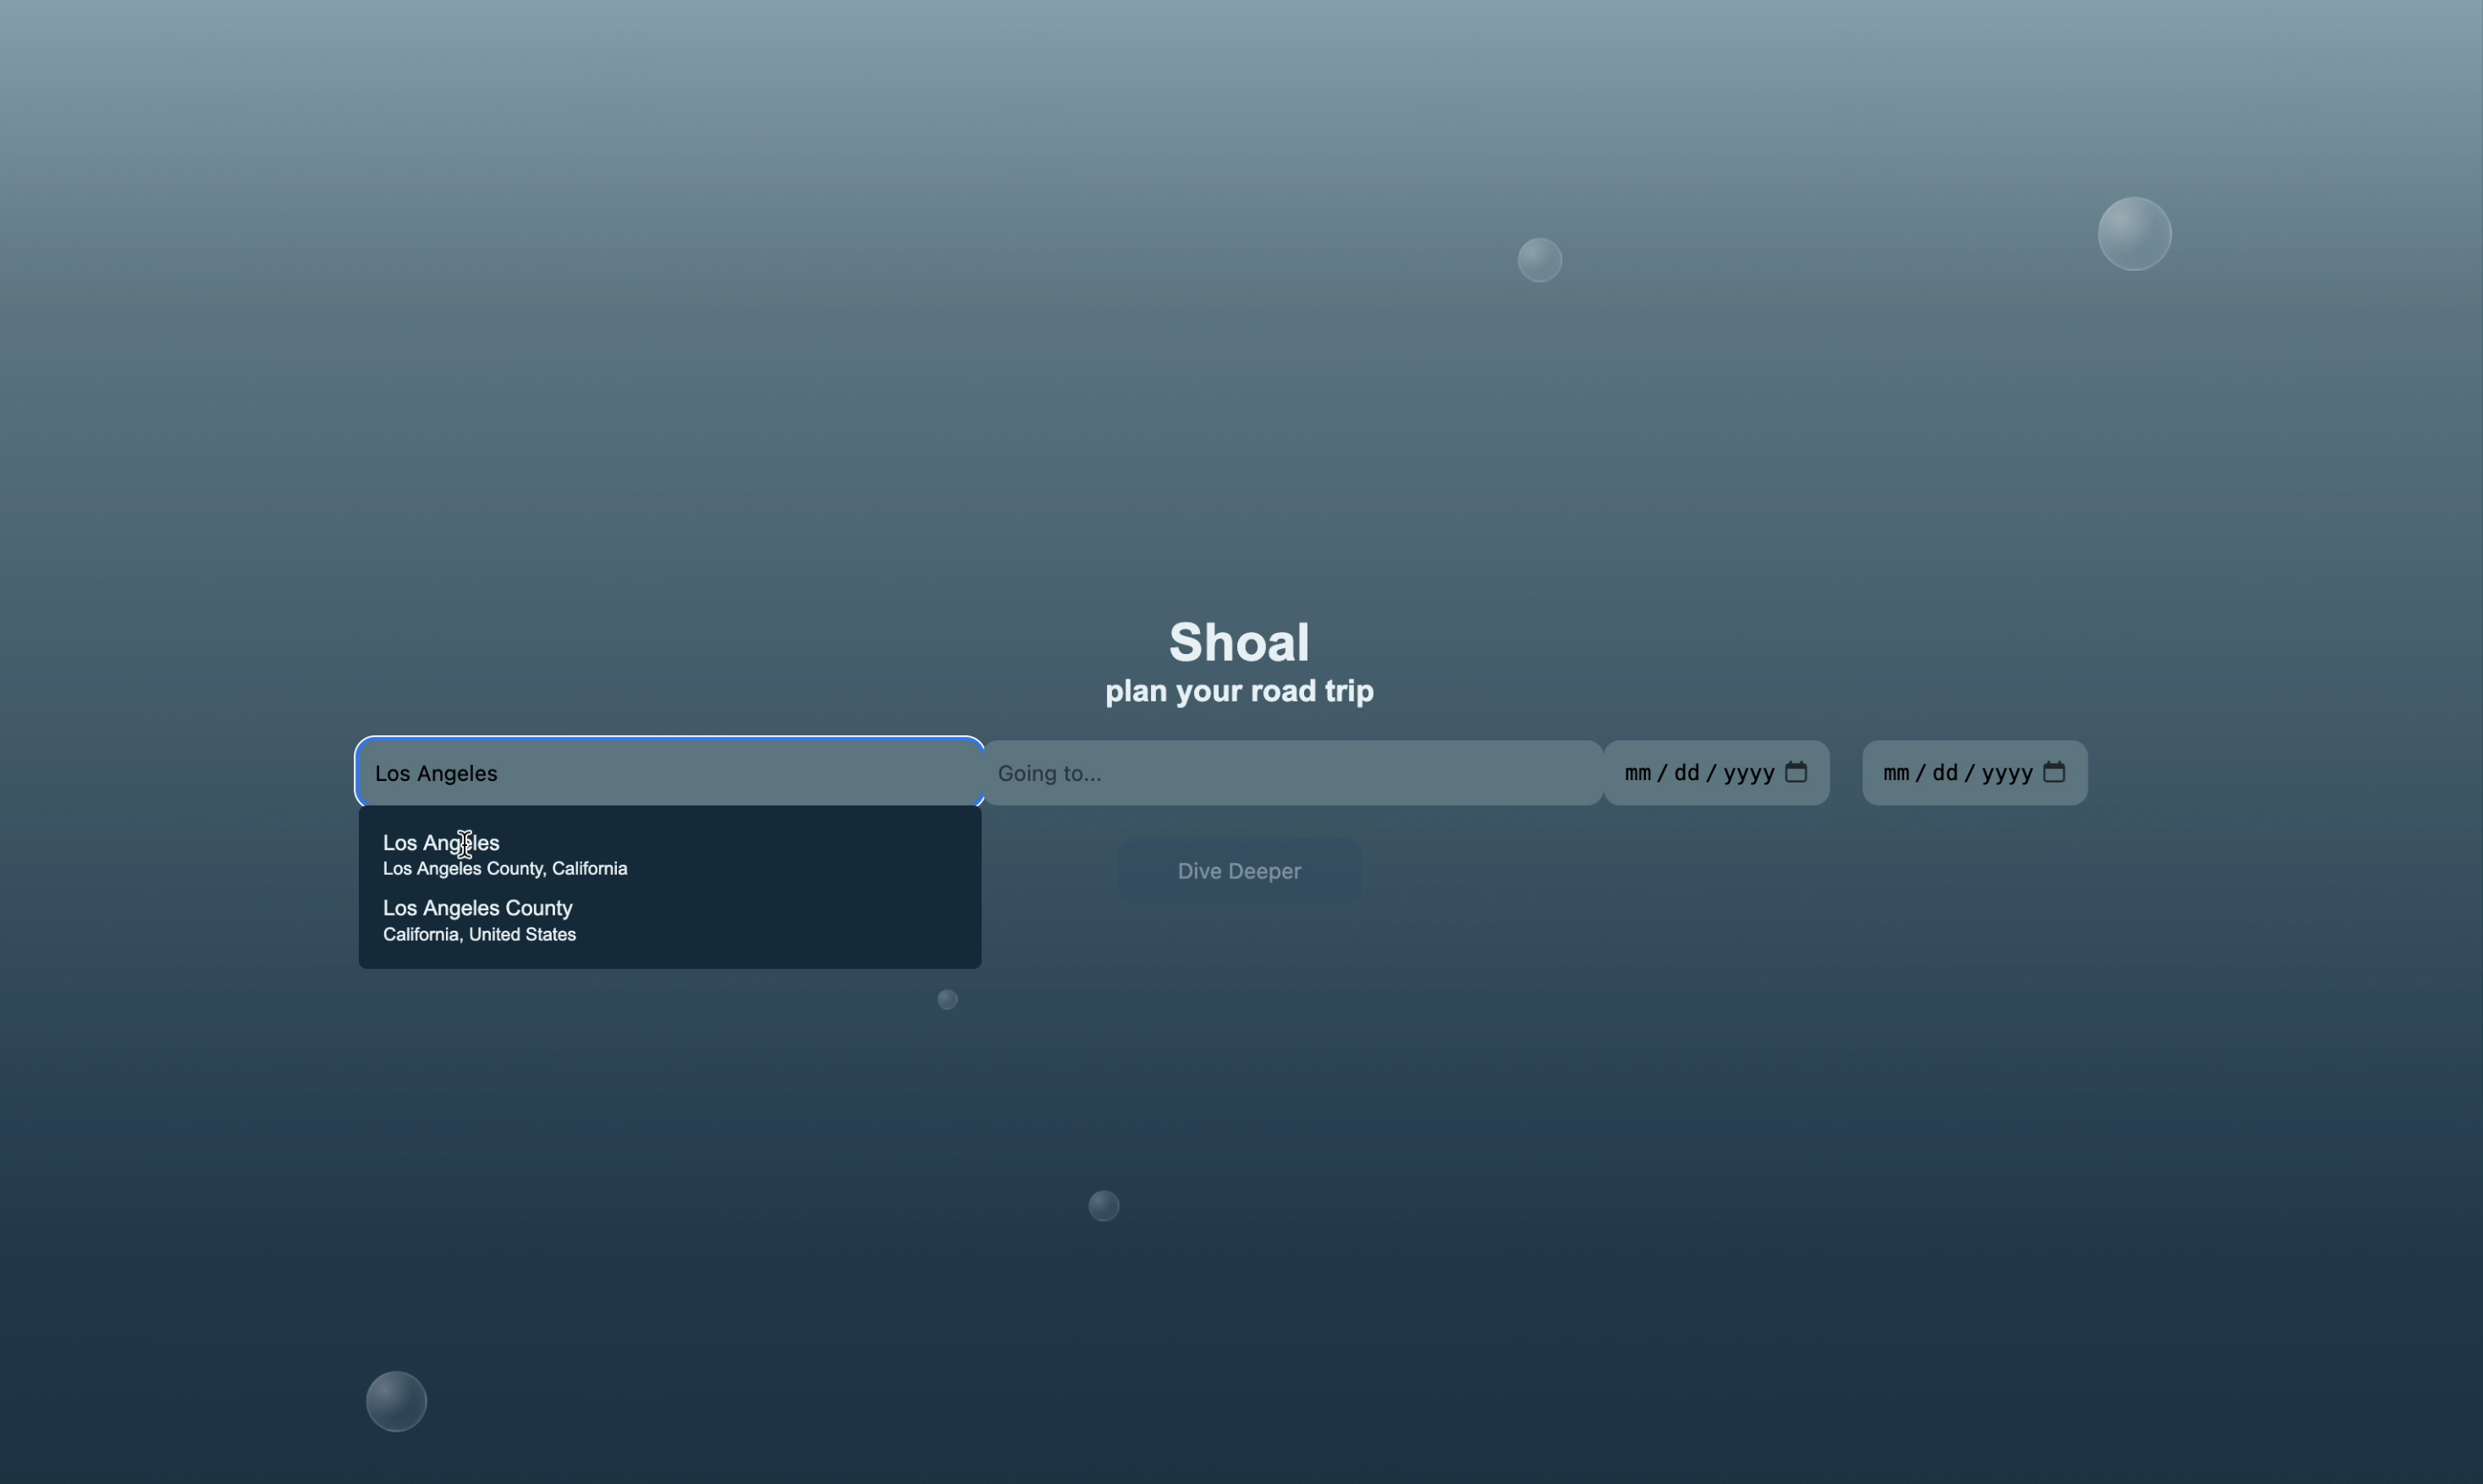The width and height of the screenshot is (2483, 1484).
Task: Open the calendar picker in the first date field
Action: (1796, 772)
